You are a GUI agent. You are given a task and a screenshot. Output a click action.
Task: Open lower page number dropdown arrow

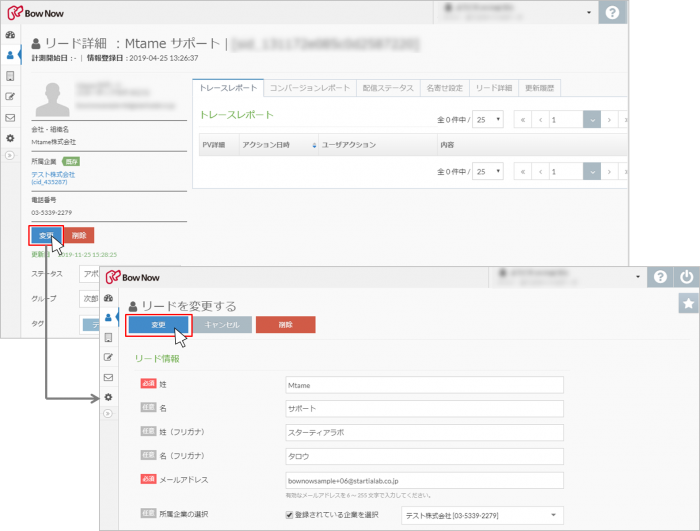click(x=592, y=171)
